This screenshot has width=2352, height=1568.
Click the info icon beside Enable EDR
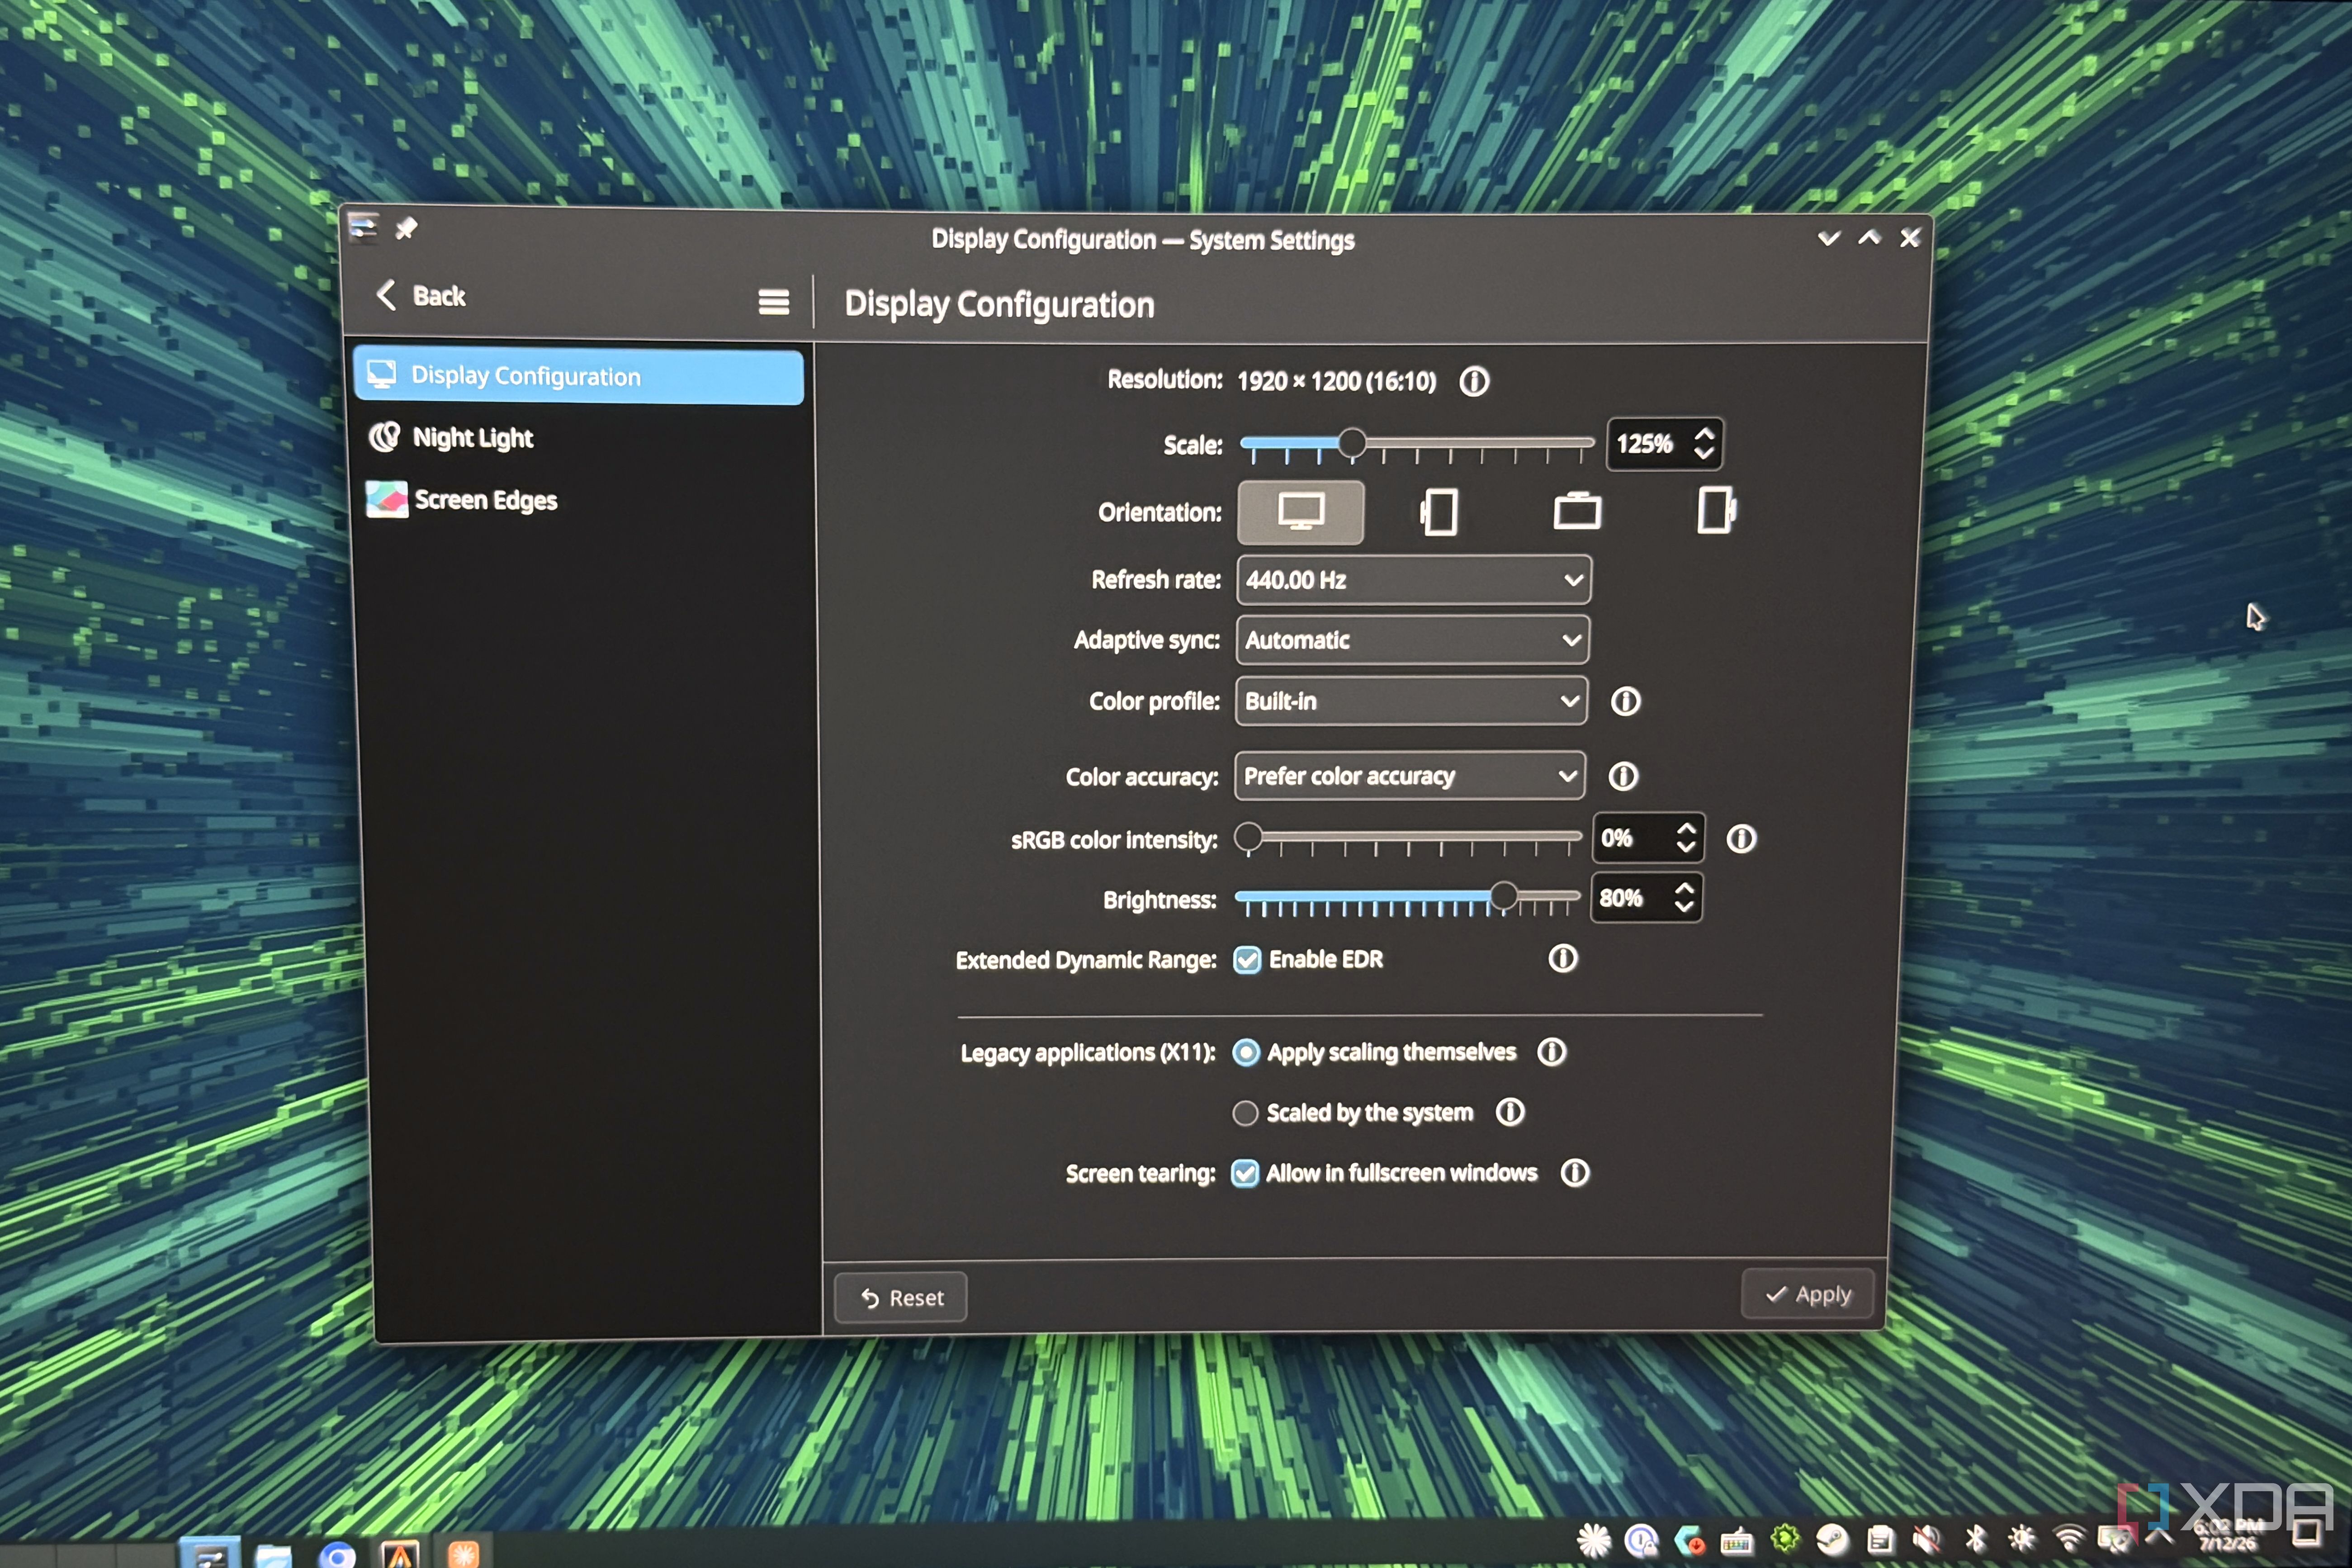point(1562,958)
